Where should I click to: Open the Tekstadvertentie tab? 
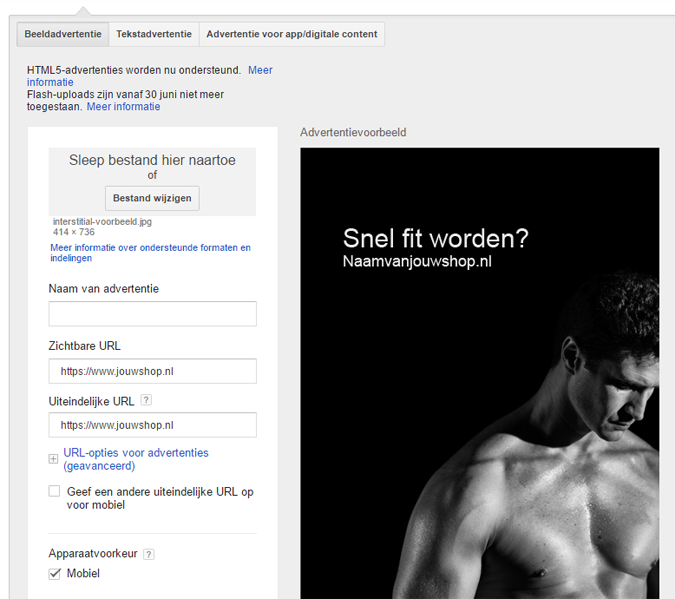coord(154,34)
